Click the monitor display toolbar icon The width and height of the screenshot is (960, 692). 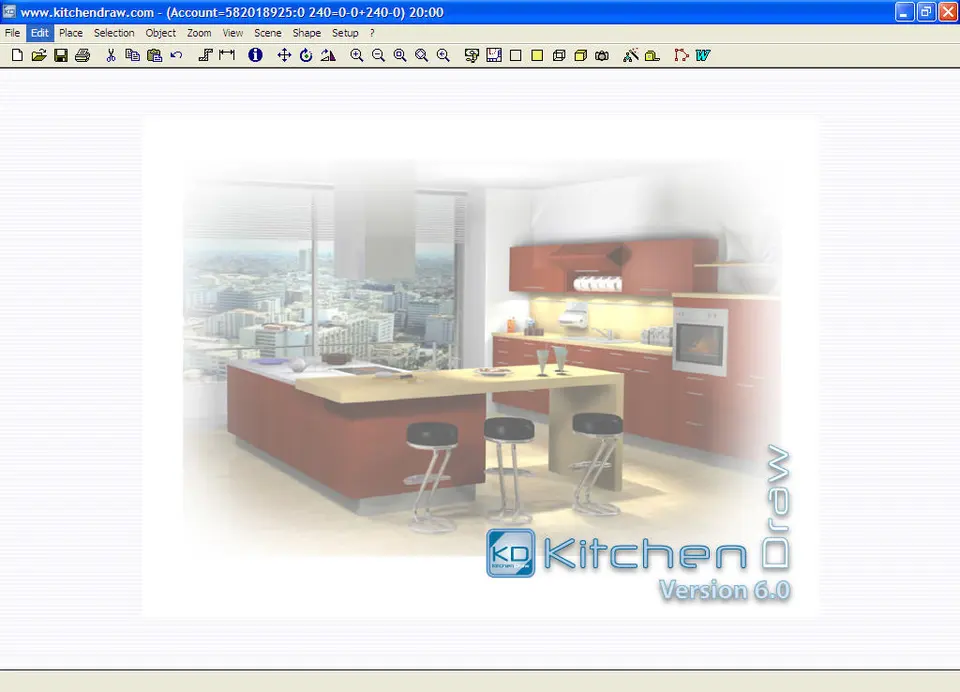click(471, 56)
